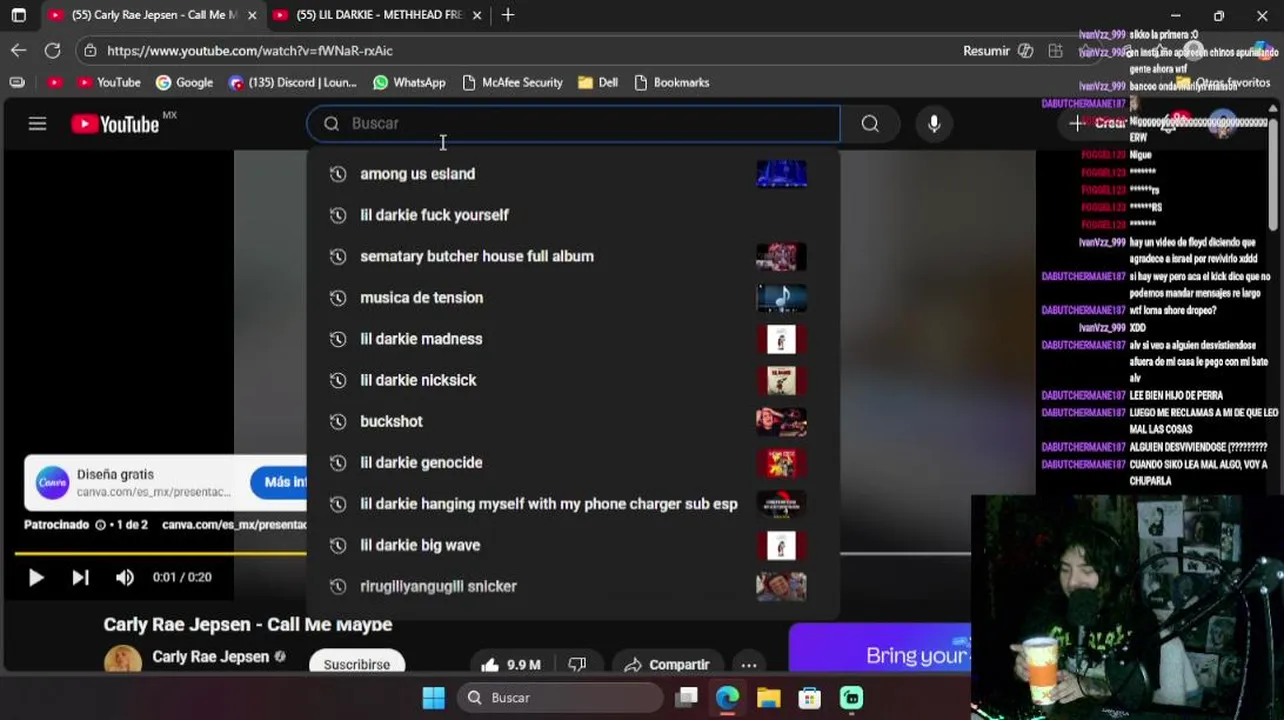Screen dimensions: 1284x720
Task: Open the Google bookmark
Action: pyautogui.click(x=184, y=82)
